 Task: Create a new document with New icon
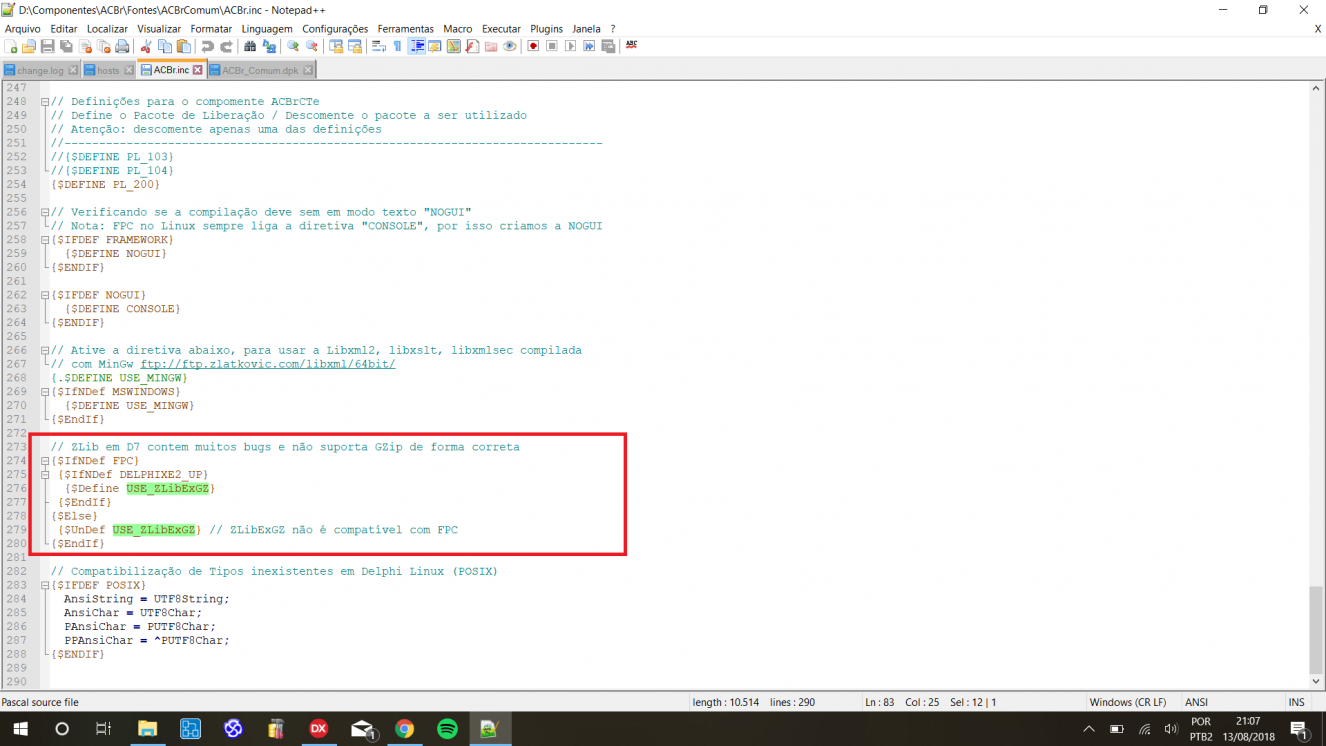click(10, 46)
